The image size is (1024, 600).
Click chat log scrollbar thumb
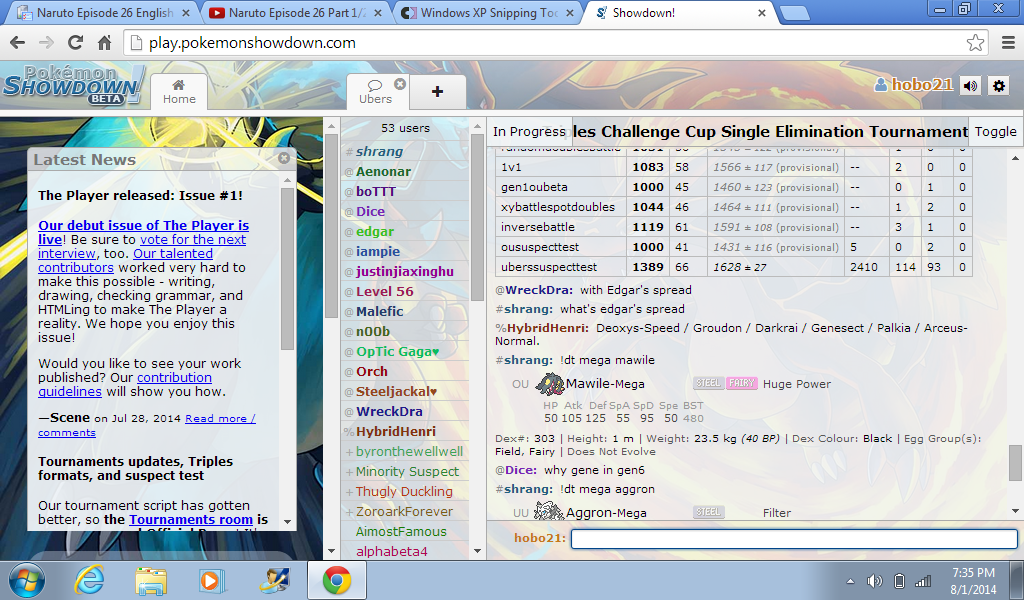click(x=1015, y=462)
